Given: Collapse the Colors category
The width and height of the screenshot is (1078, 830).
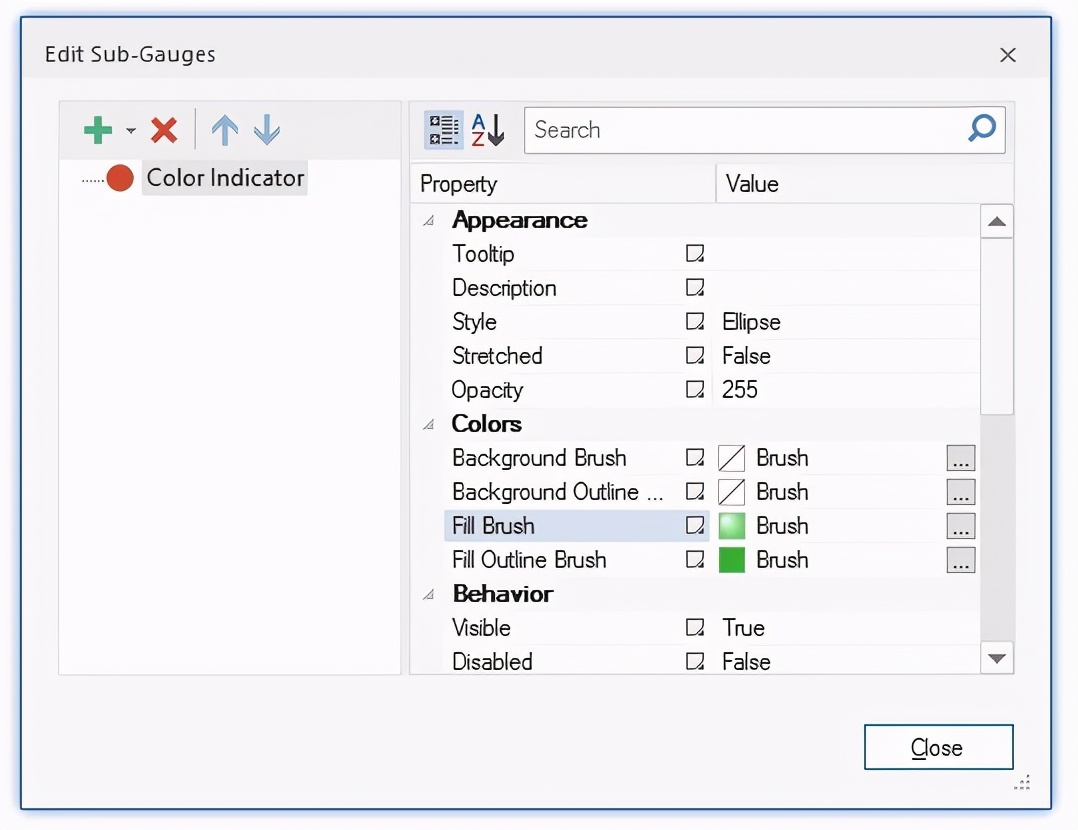Looking at the screenshot, I should [x=429, y=425].
